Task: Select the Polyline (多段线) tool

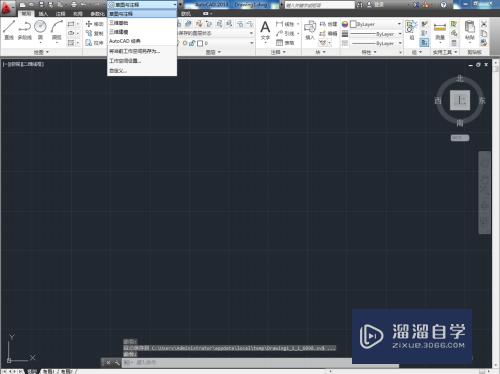Action: pyautogui.click(x=25, y=29)
